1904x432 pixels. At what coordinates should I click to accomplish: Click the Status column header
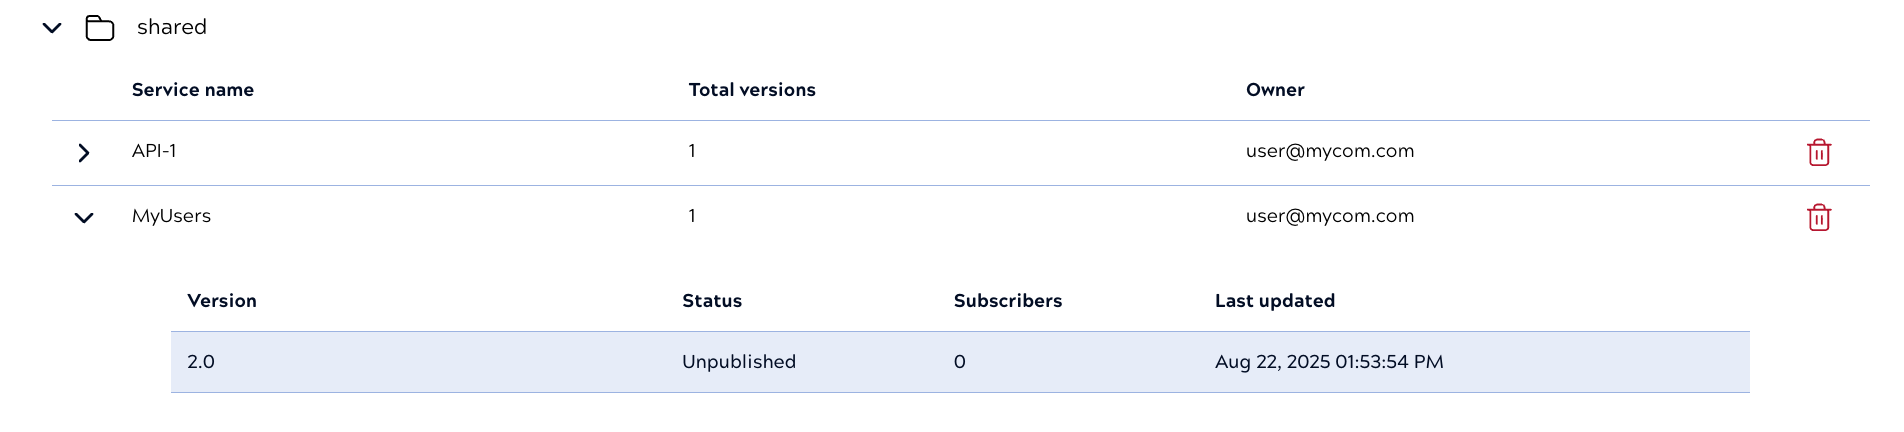(712, 301)
